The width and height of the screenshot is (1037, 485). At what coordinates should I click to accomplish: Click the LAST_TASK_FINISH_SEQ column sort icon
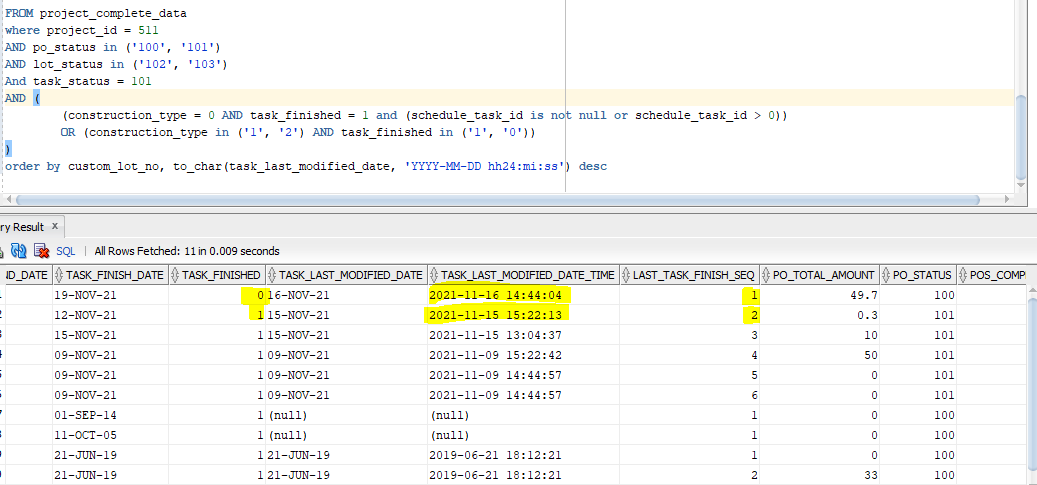[x=626, y=275]
